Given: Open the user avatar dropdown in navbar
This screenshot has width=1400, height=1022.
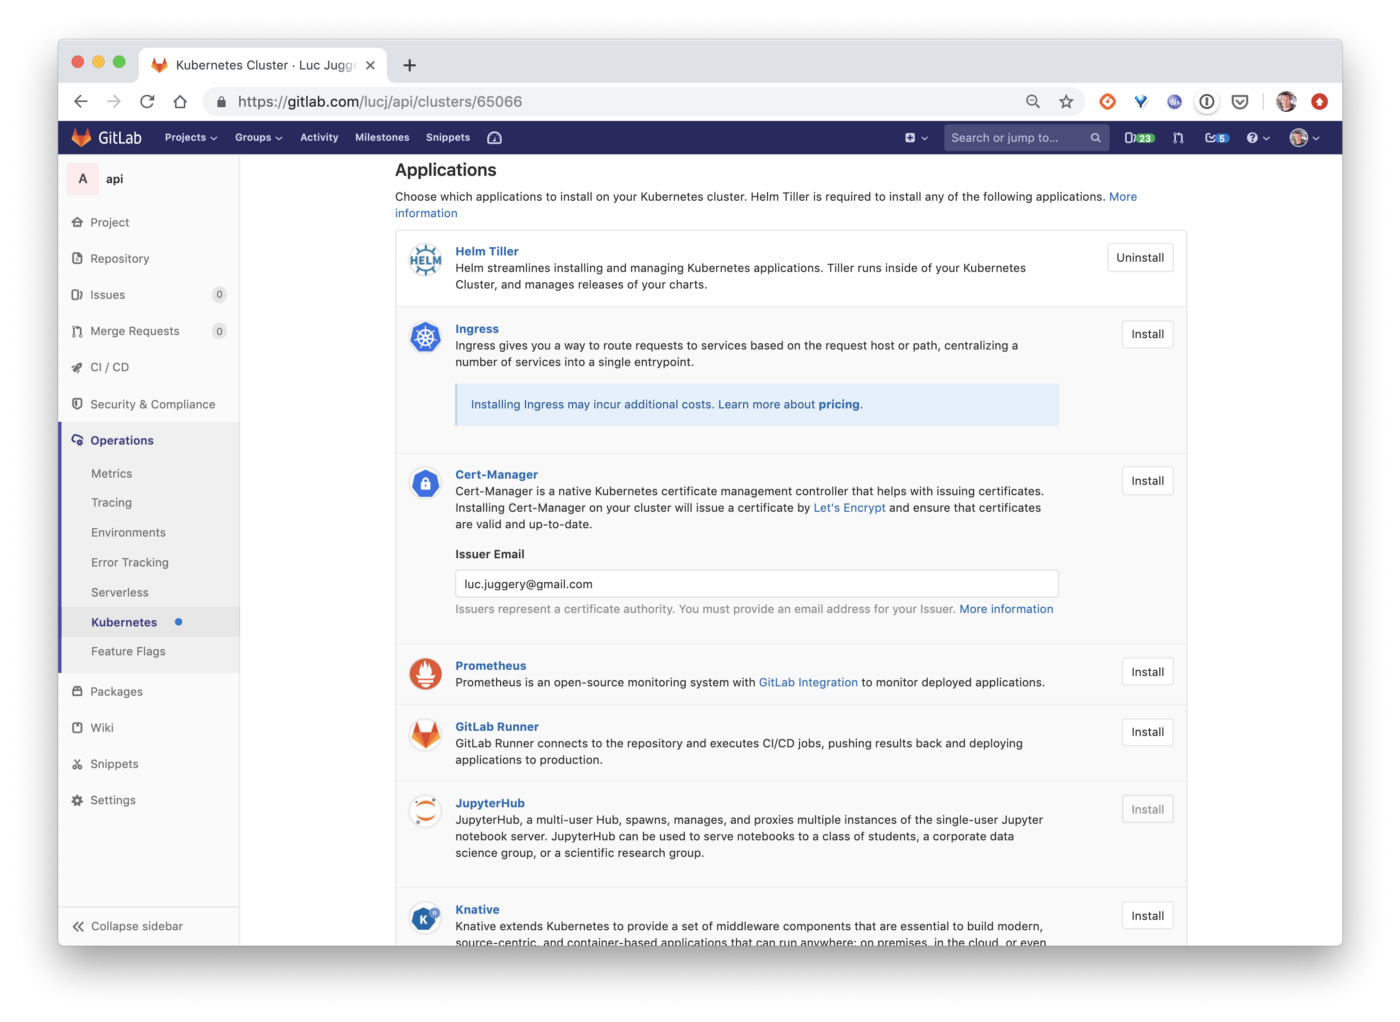Looking at the screenshot, I should 1305,138.
